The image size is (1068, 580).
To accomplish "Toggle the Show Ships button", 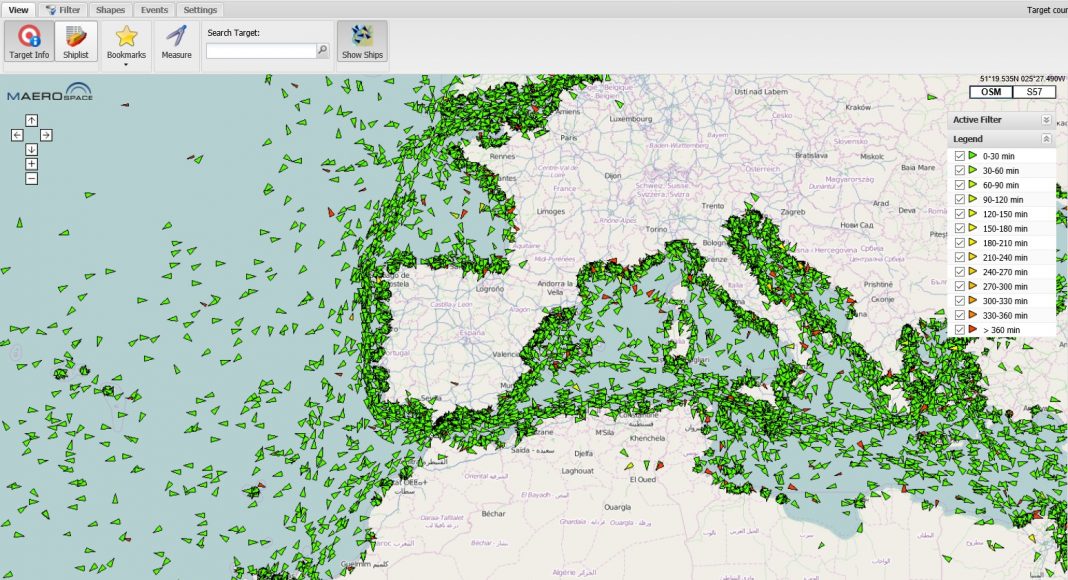I will (361, 42).
